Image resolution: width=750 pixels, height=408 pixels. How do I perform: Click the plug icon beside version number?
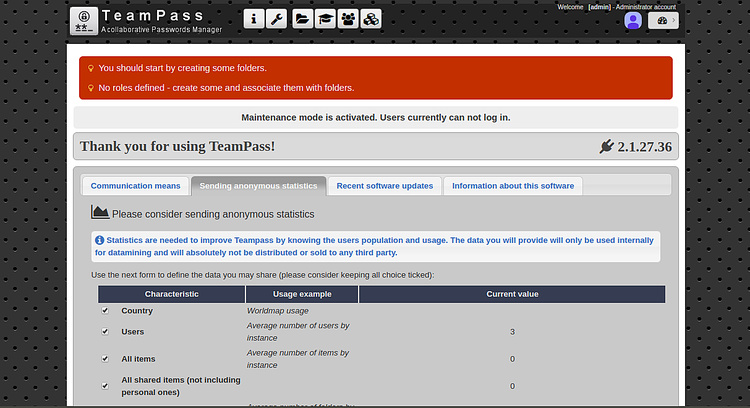(606, 147)
